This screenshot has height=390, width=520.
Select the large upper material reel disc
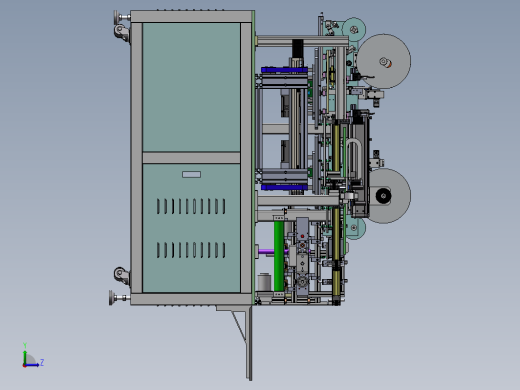point(385,61)
